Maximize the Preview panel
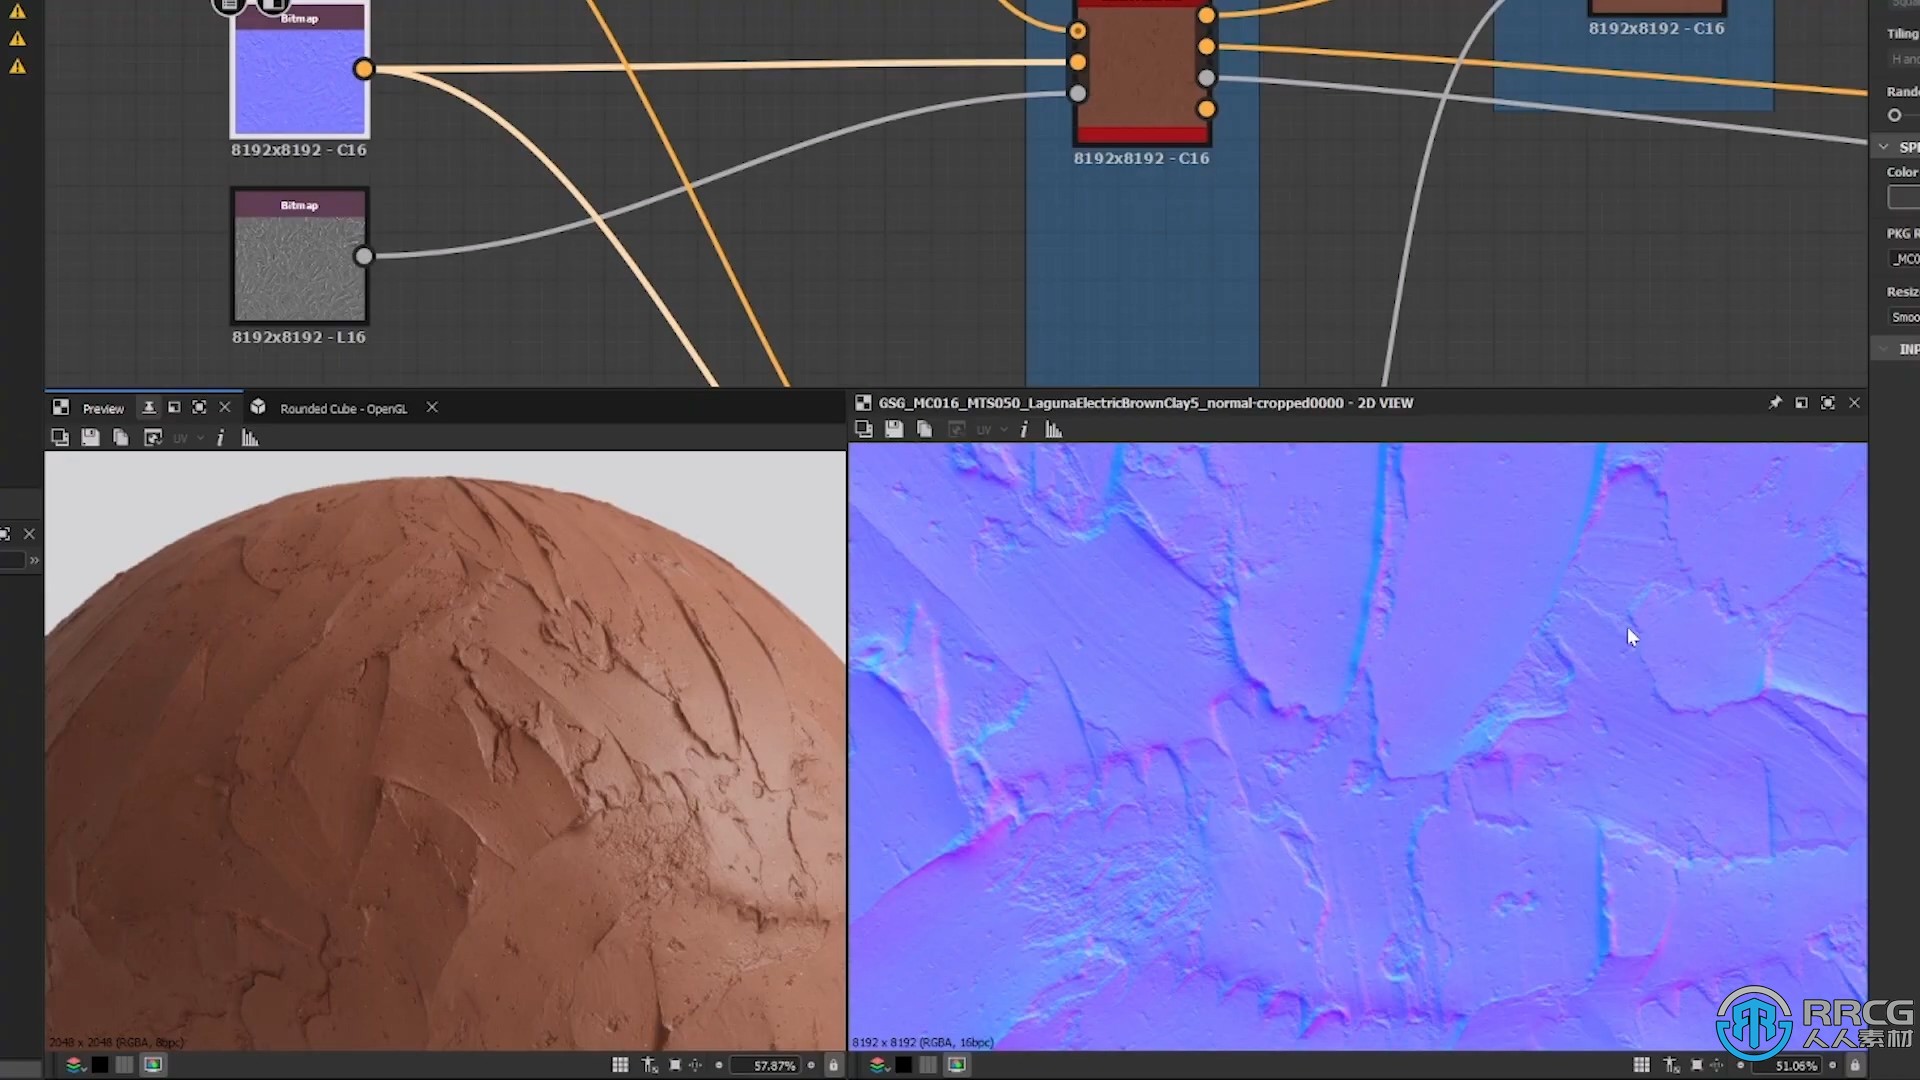 199,407
